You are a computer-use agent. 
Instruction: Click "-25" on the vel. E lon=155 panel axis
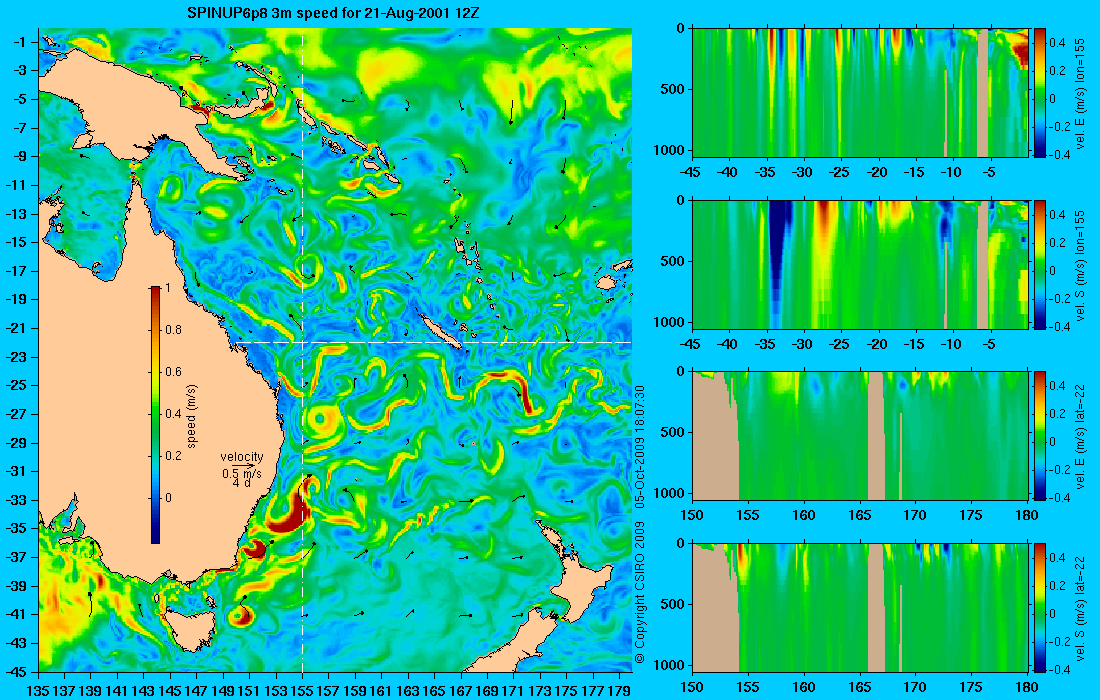(839, 172)
